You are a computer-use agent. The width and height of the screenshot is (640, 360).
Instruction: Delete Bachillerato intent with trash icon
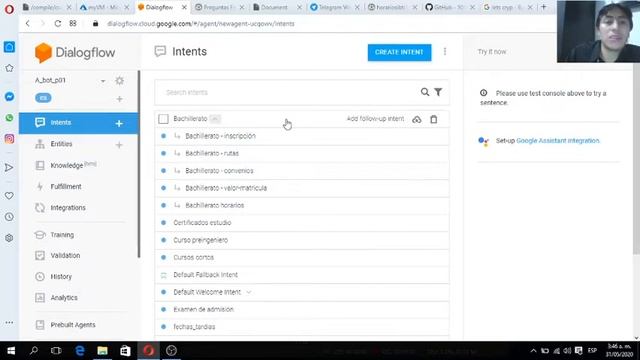point(434,119)
